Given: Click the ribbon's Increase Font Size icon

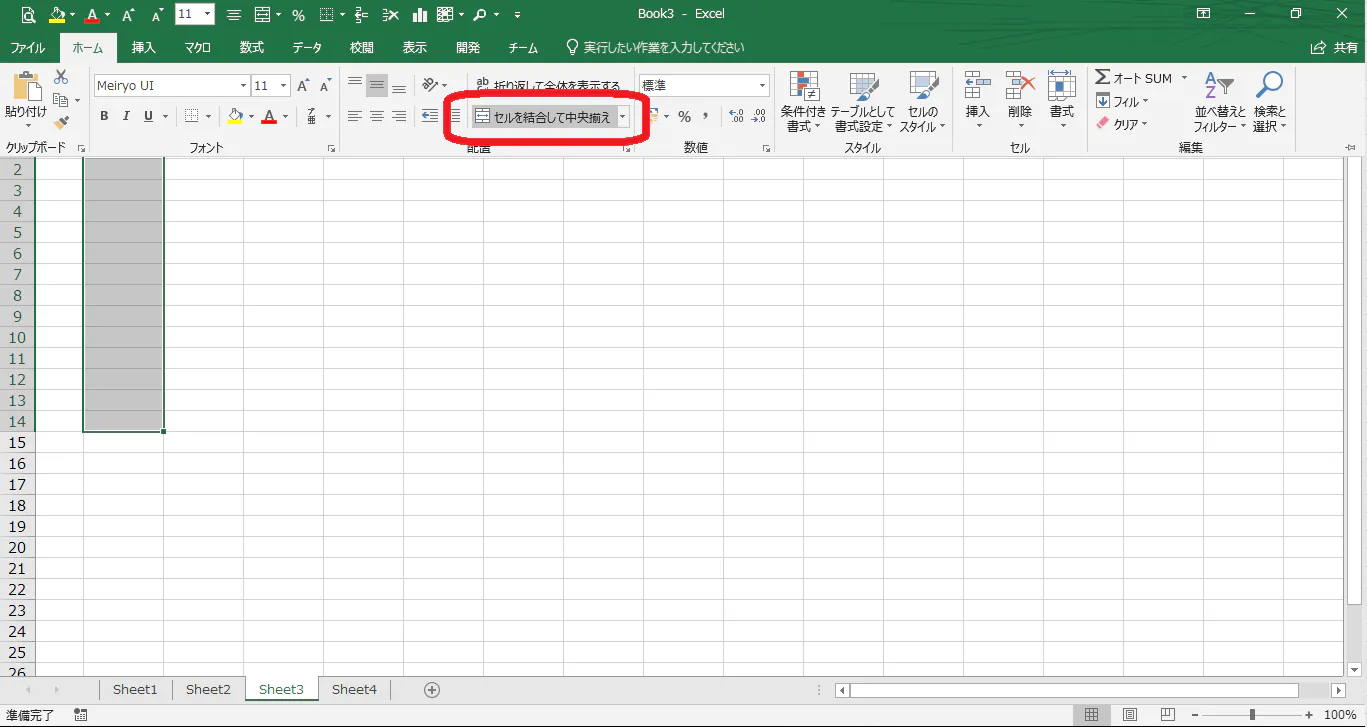Looking at the screenshot, I should point(303,86).
